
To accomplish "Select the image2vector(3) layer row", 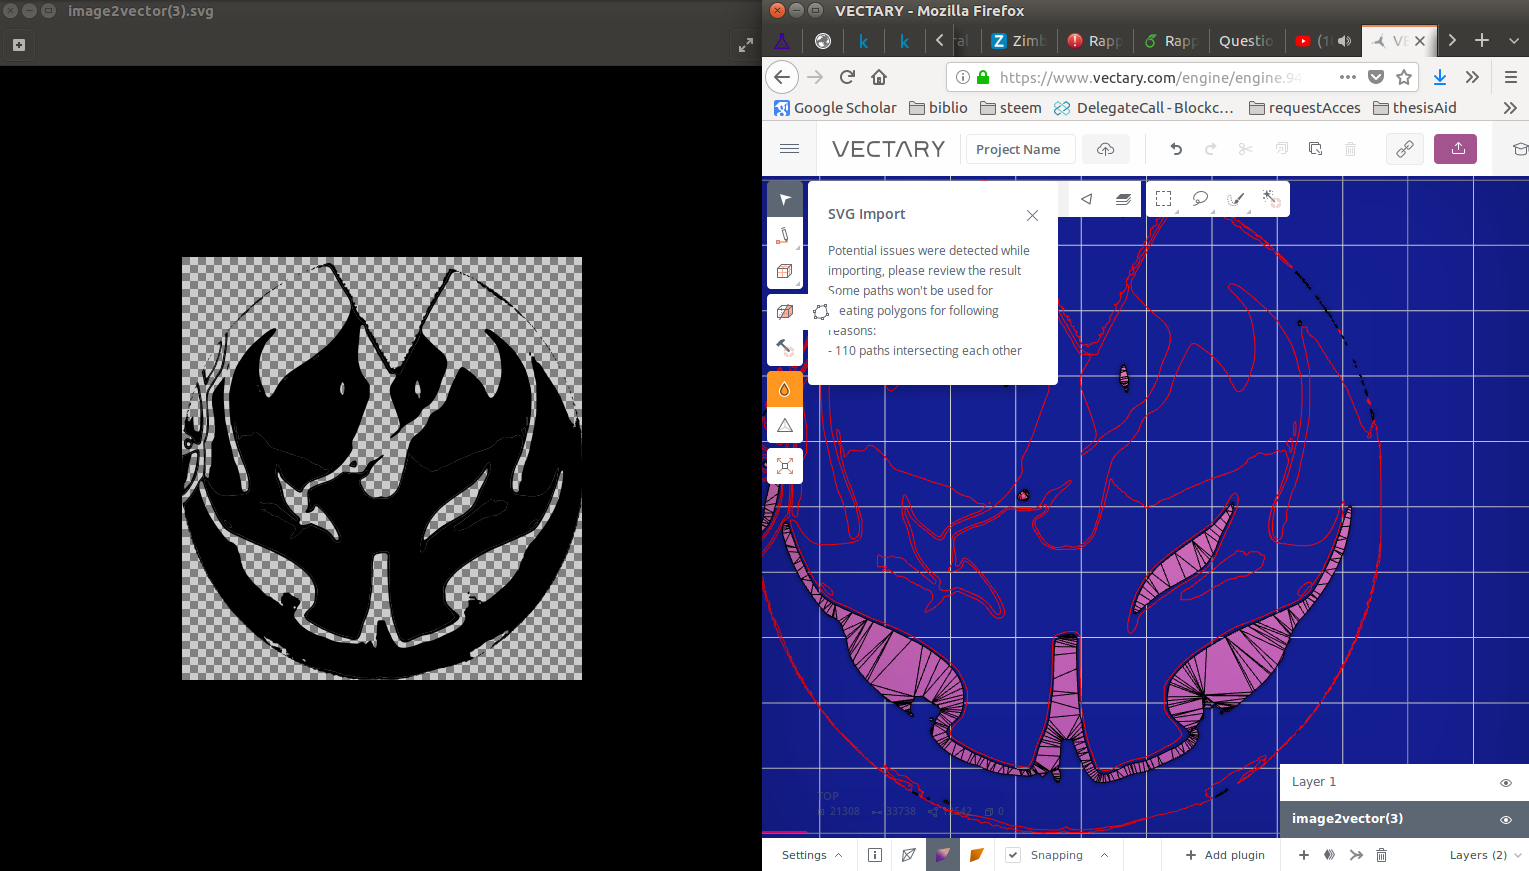I will coord(1404,819).
